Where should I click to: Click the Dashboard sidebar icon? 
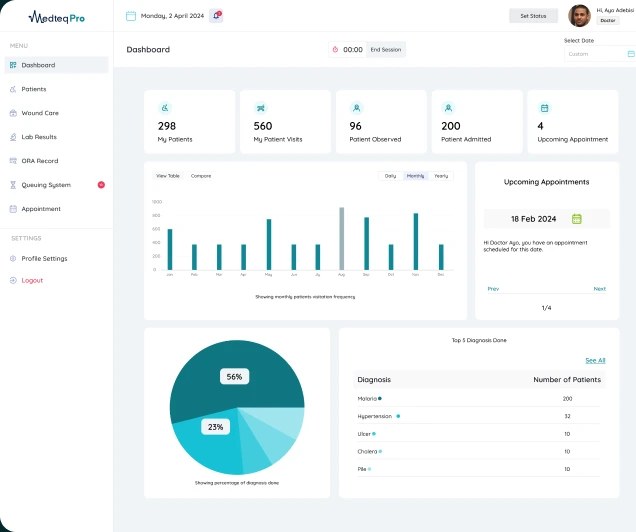[13, 65]
